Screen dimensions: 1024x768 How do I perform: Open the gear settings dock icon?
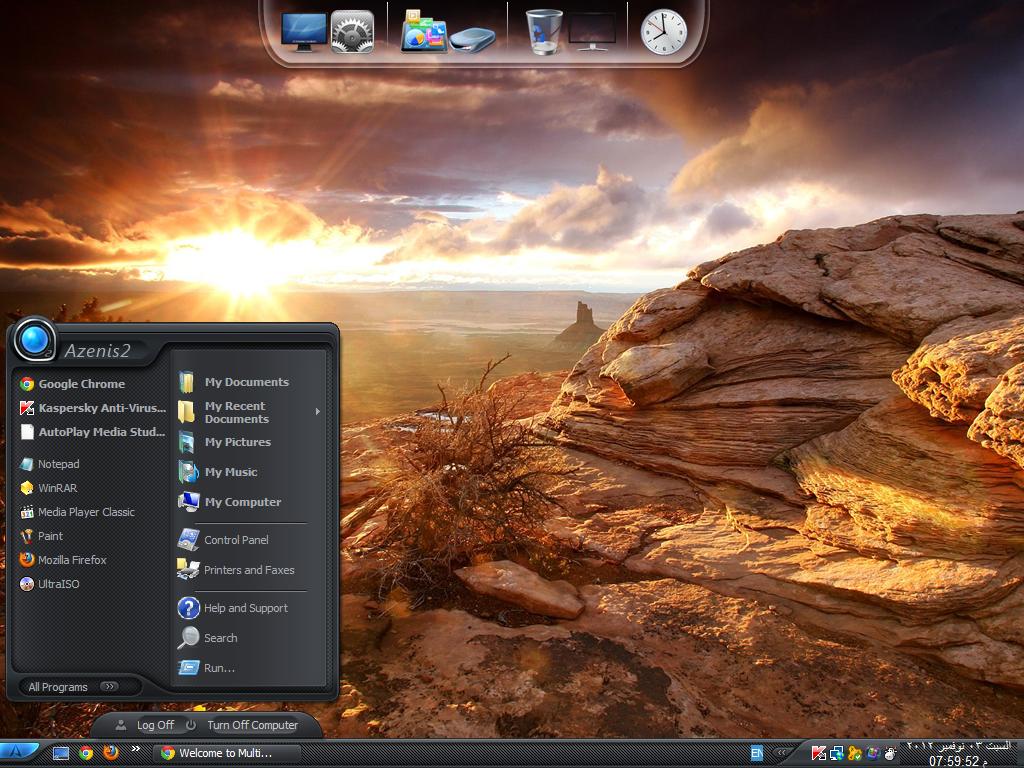click(352, 31)
